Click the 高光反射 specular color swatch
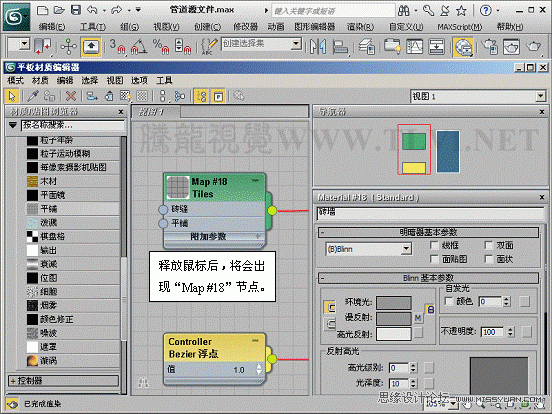The image size is (552, 414). pos(394,334)
